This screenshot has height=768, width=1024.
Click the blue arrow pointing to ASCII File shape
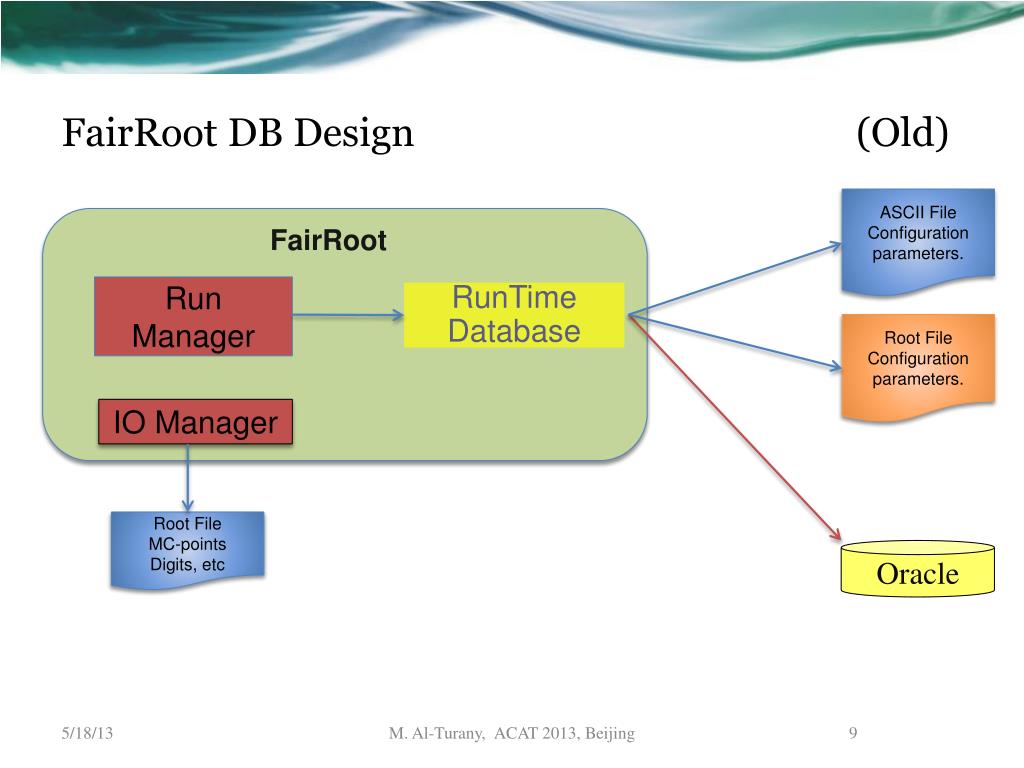(x=735, y=280)
